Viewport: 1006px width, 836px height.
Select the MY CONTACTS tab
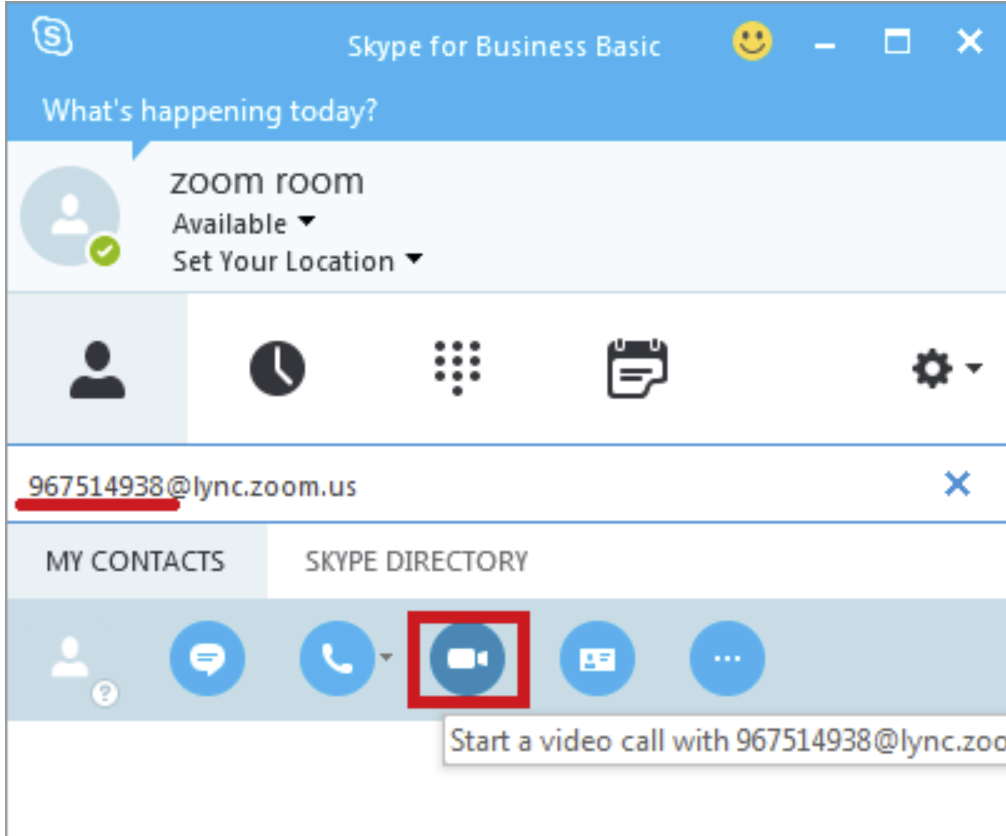[x=135, y=561]
